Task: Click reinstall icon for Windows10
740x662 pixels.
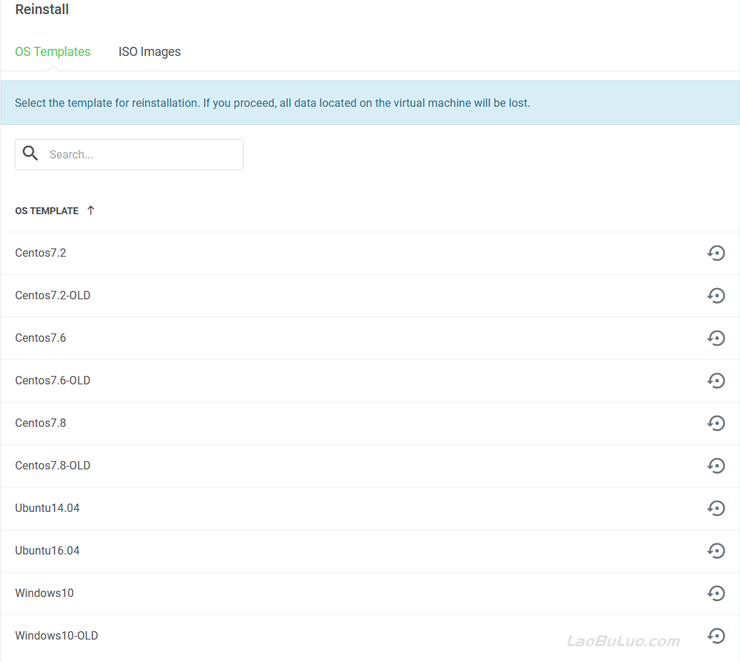Action: click(716, 593)
